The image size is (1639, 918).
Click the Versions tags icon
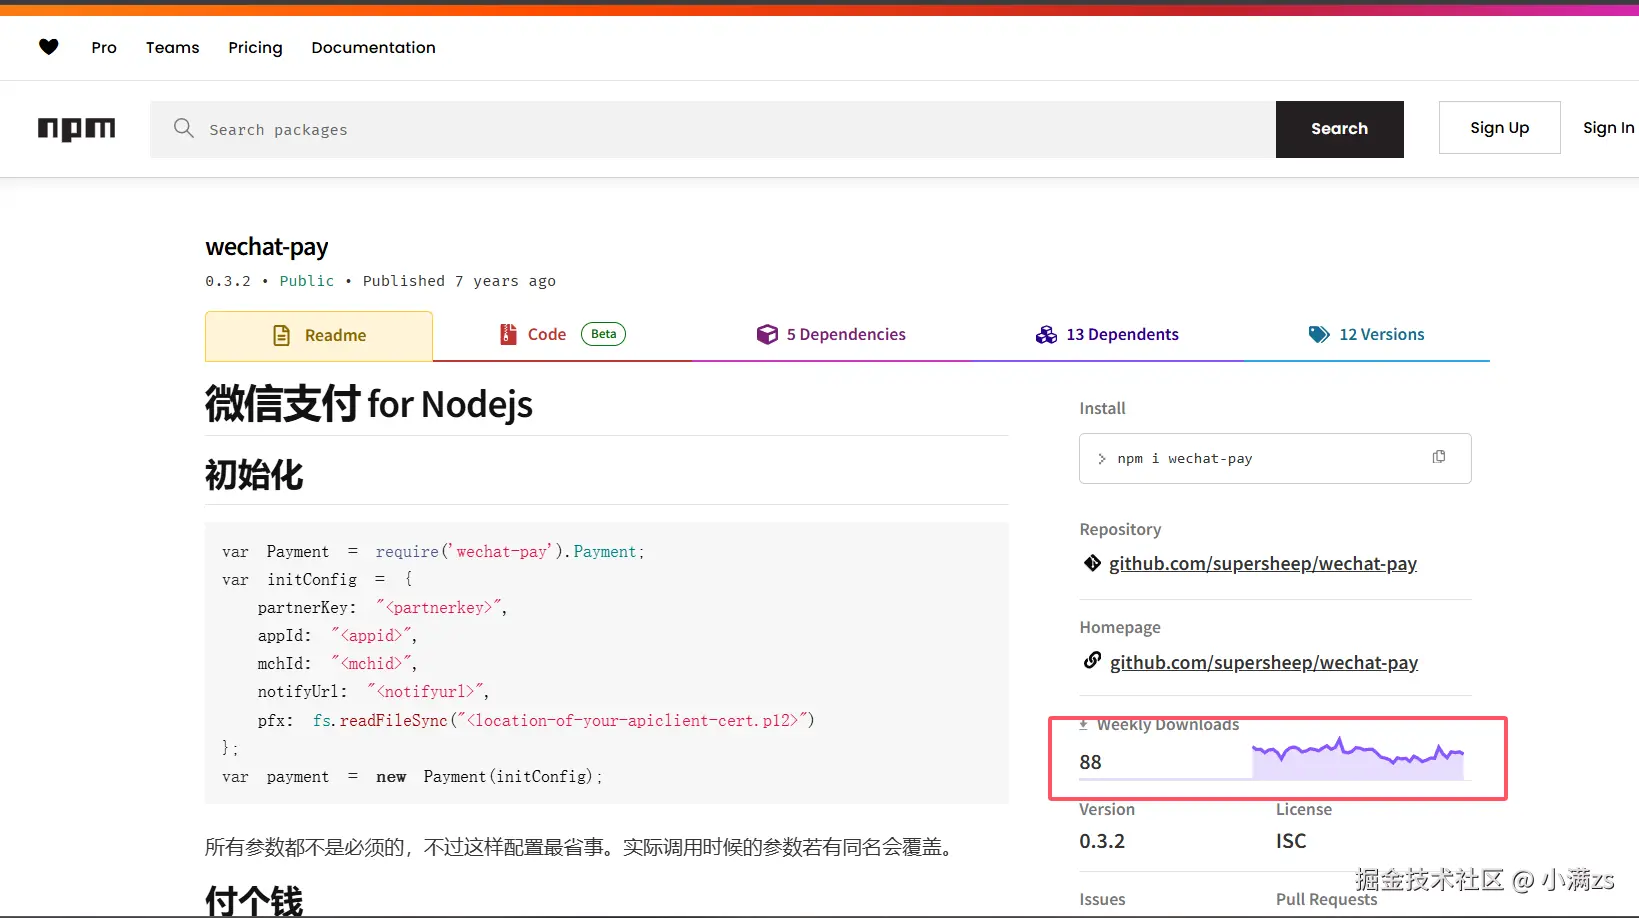tap(1319, 334)
